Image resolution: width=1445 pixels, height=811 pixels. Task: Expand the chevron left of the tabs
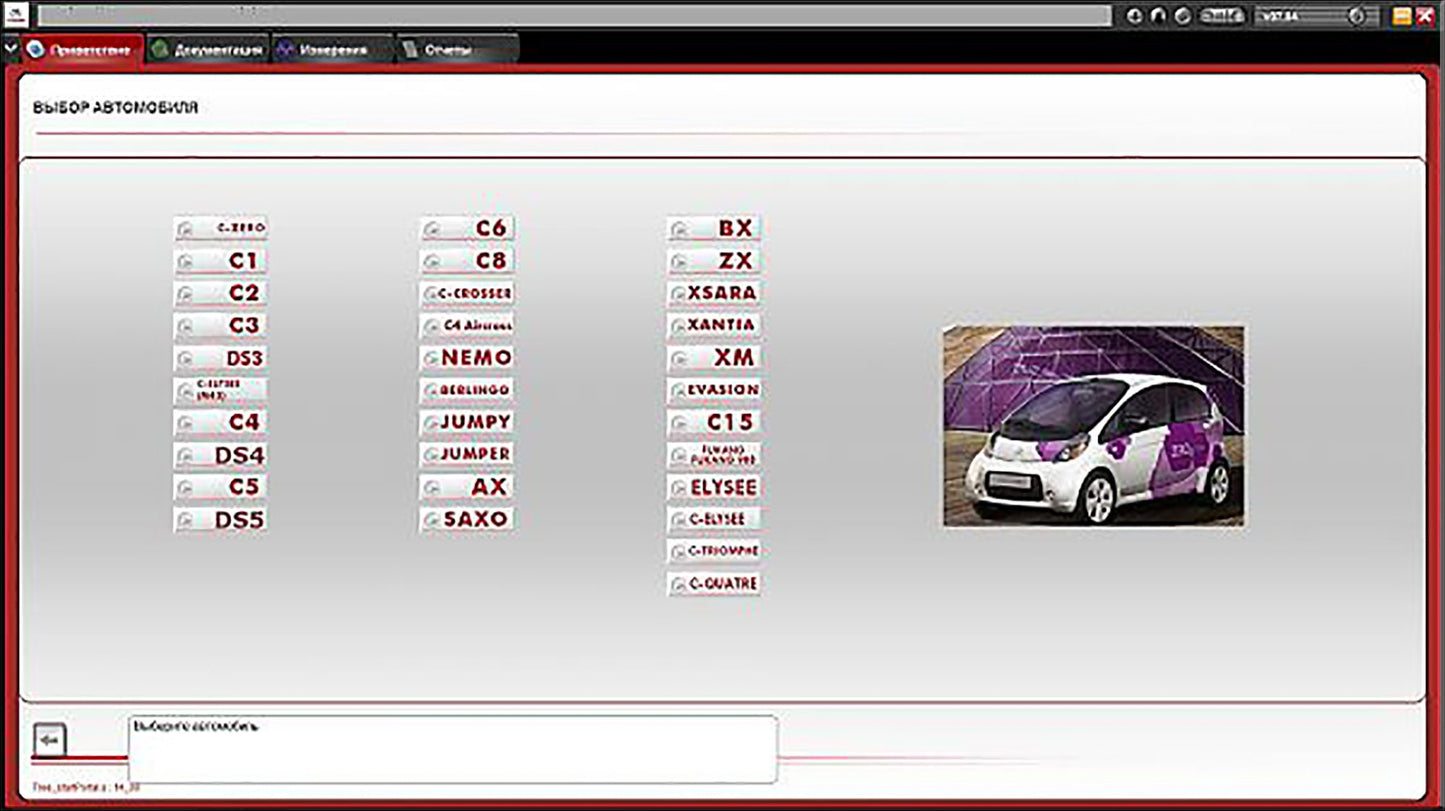click(x=11, y=48)
